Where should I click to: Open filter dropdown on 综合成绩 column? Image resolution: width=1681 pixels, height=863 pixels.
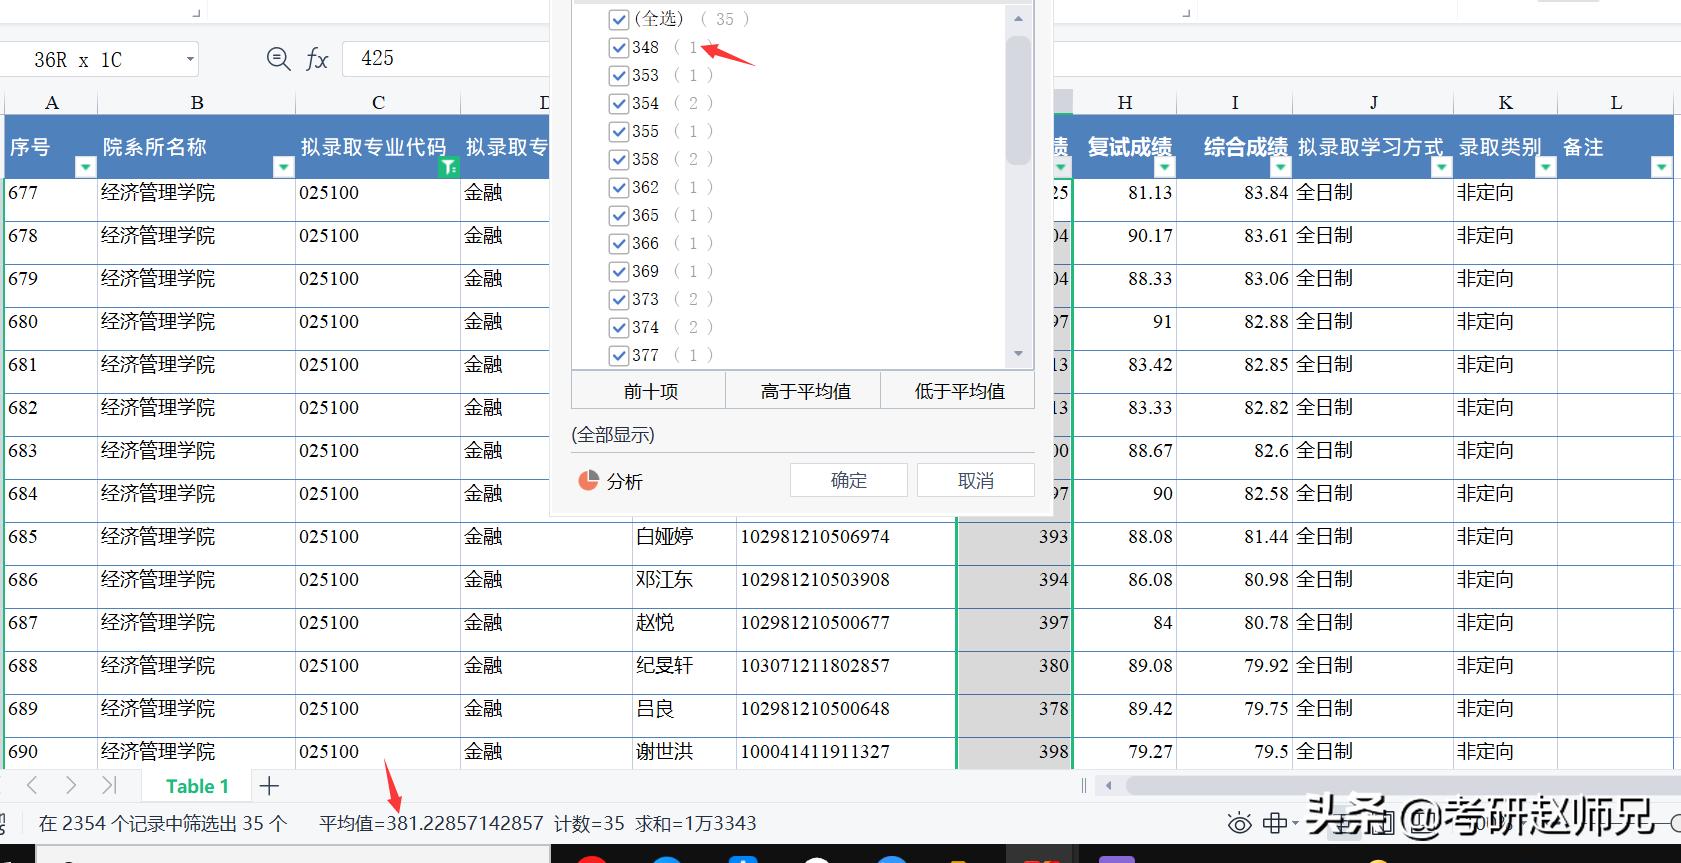point(1280,167)
